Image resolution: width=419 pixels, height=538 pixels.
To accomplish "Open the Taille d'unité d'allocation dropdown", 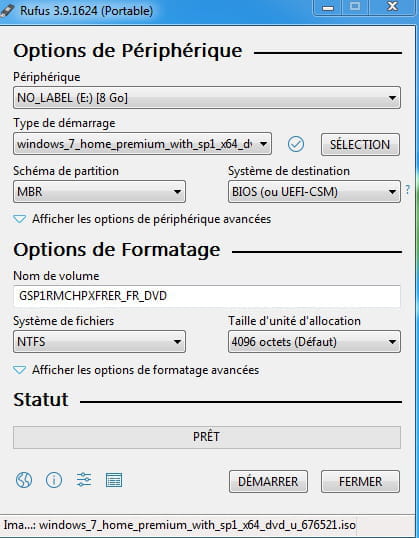I will coord(314,342).
